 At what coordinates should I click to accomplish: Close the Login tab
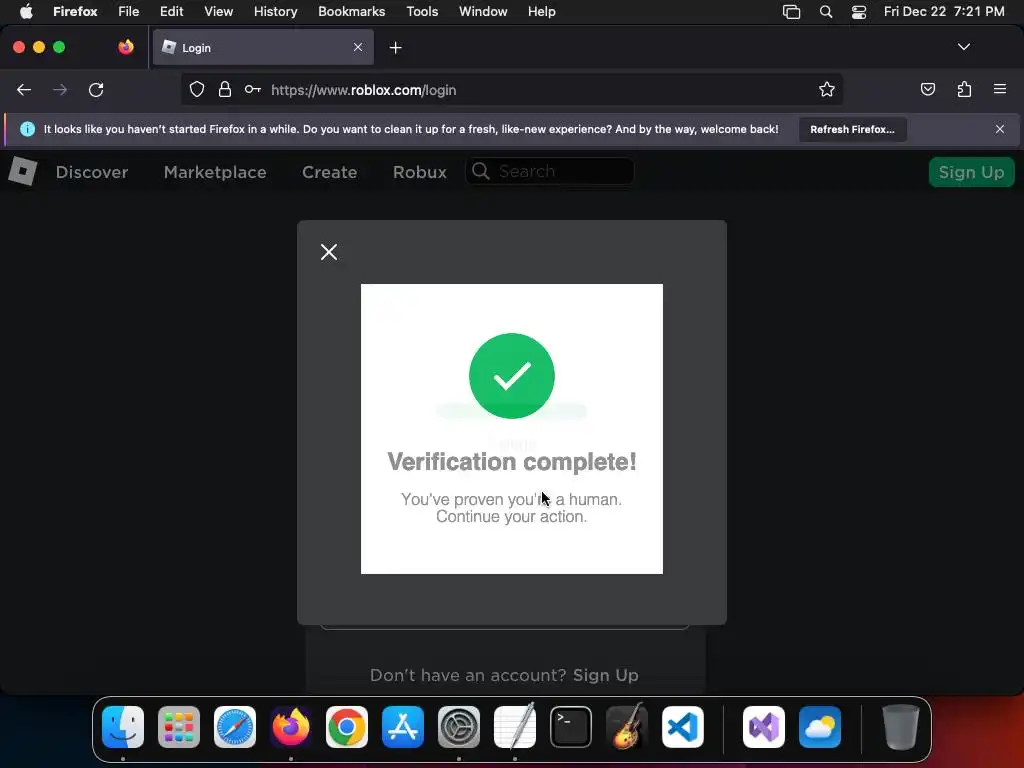358,47
